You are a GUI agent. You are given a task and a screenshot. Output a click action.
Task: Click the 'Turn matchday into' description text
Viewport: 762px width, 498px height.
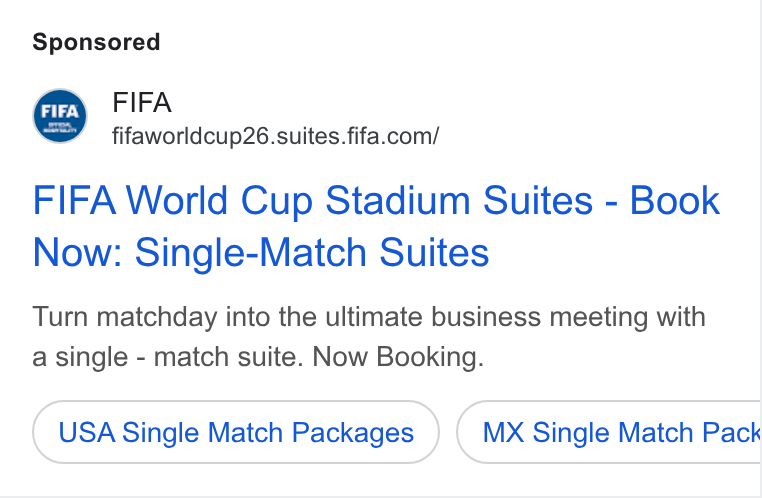pos(150,317)
